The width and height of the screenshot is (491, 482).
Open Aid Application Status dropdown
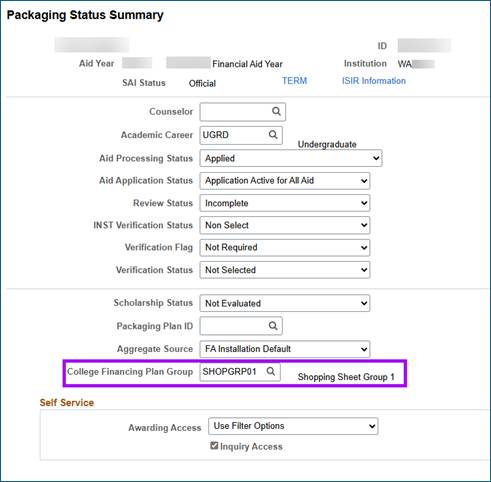click(285, 181)
